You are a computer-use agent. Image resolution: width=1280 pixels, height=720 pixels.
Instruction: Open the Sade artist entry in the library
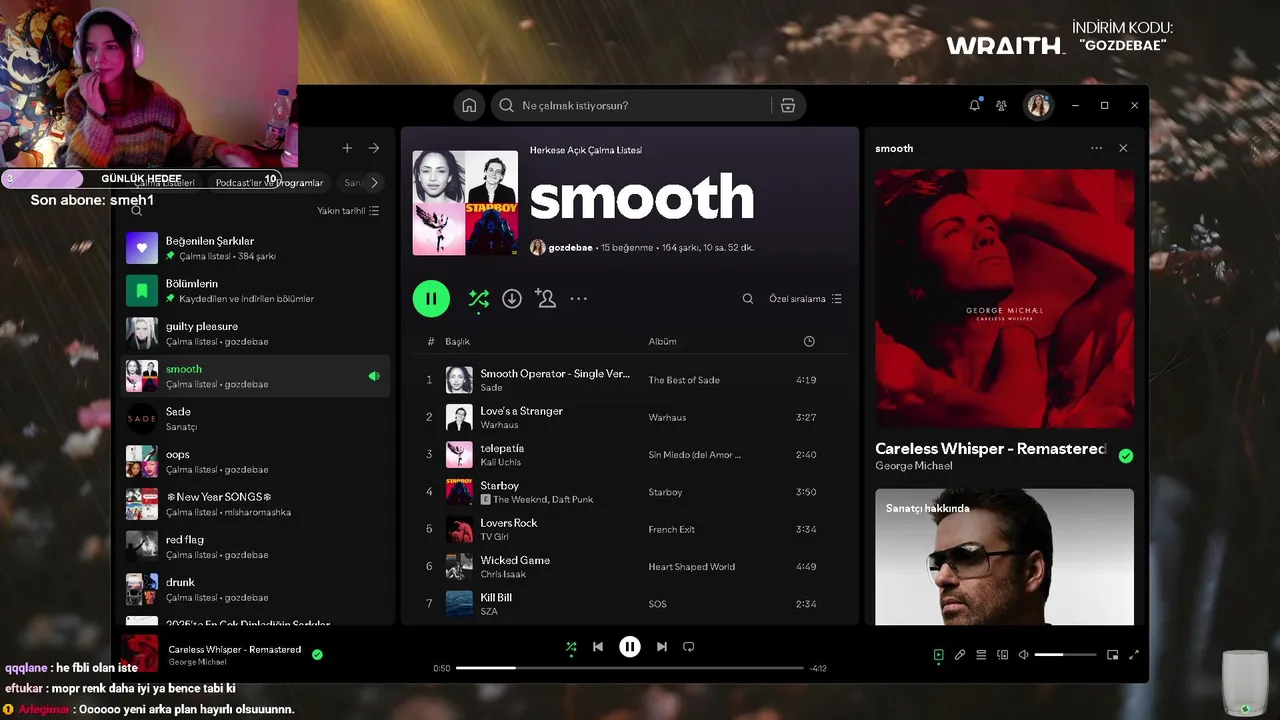255,418
